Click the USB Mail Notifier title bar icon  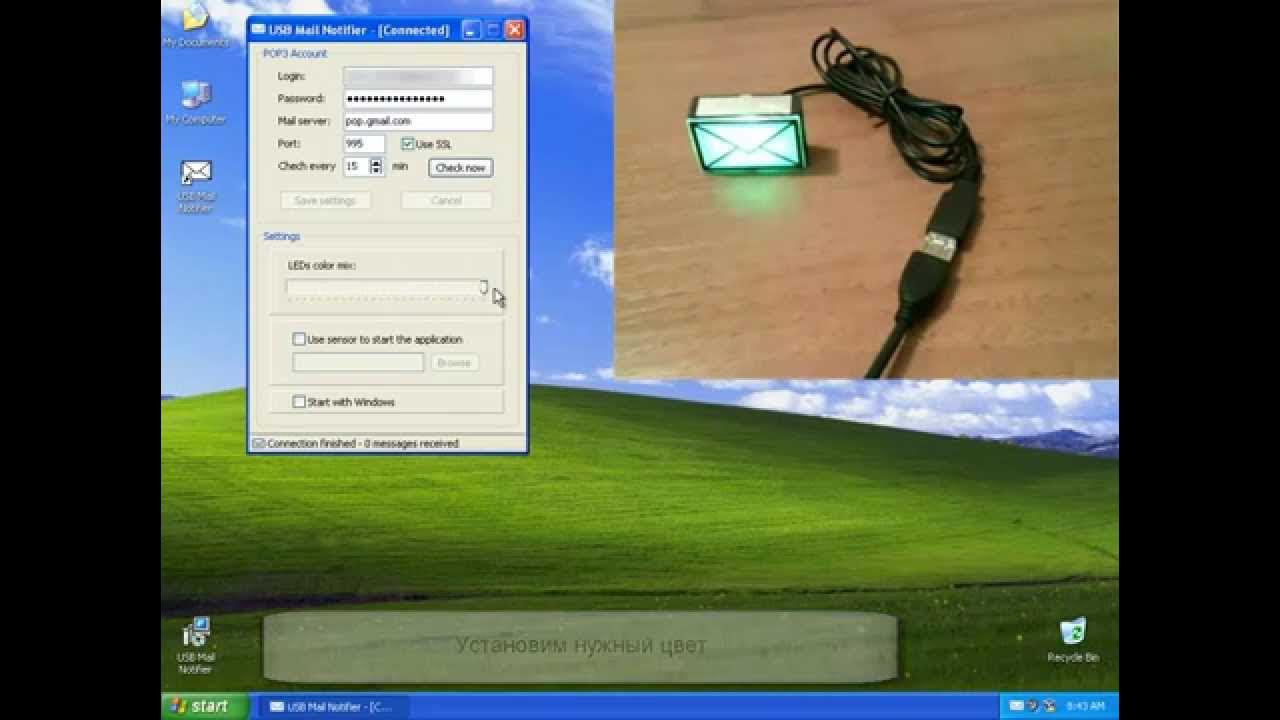coord(258,30)
